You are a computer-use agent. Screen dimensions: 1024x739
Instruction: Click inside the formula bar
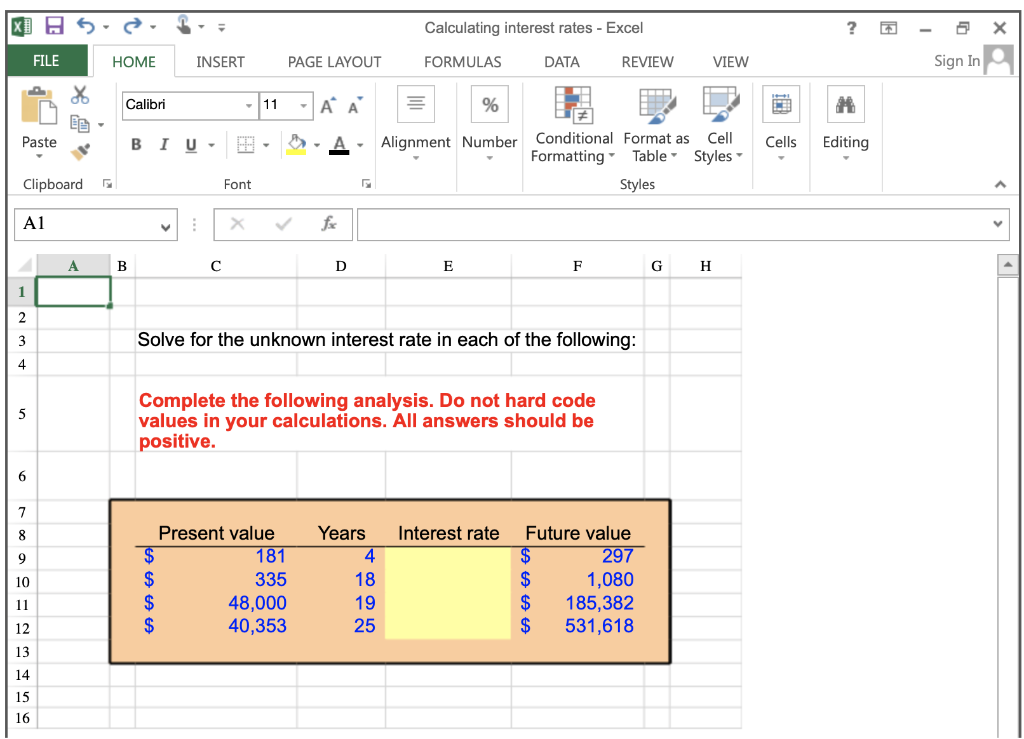click(x=650, y=224)
